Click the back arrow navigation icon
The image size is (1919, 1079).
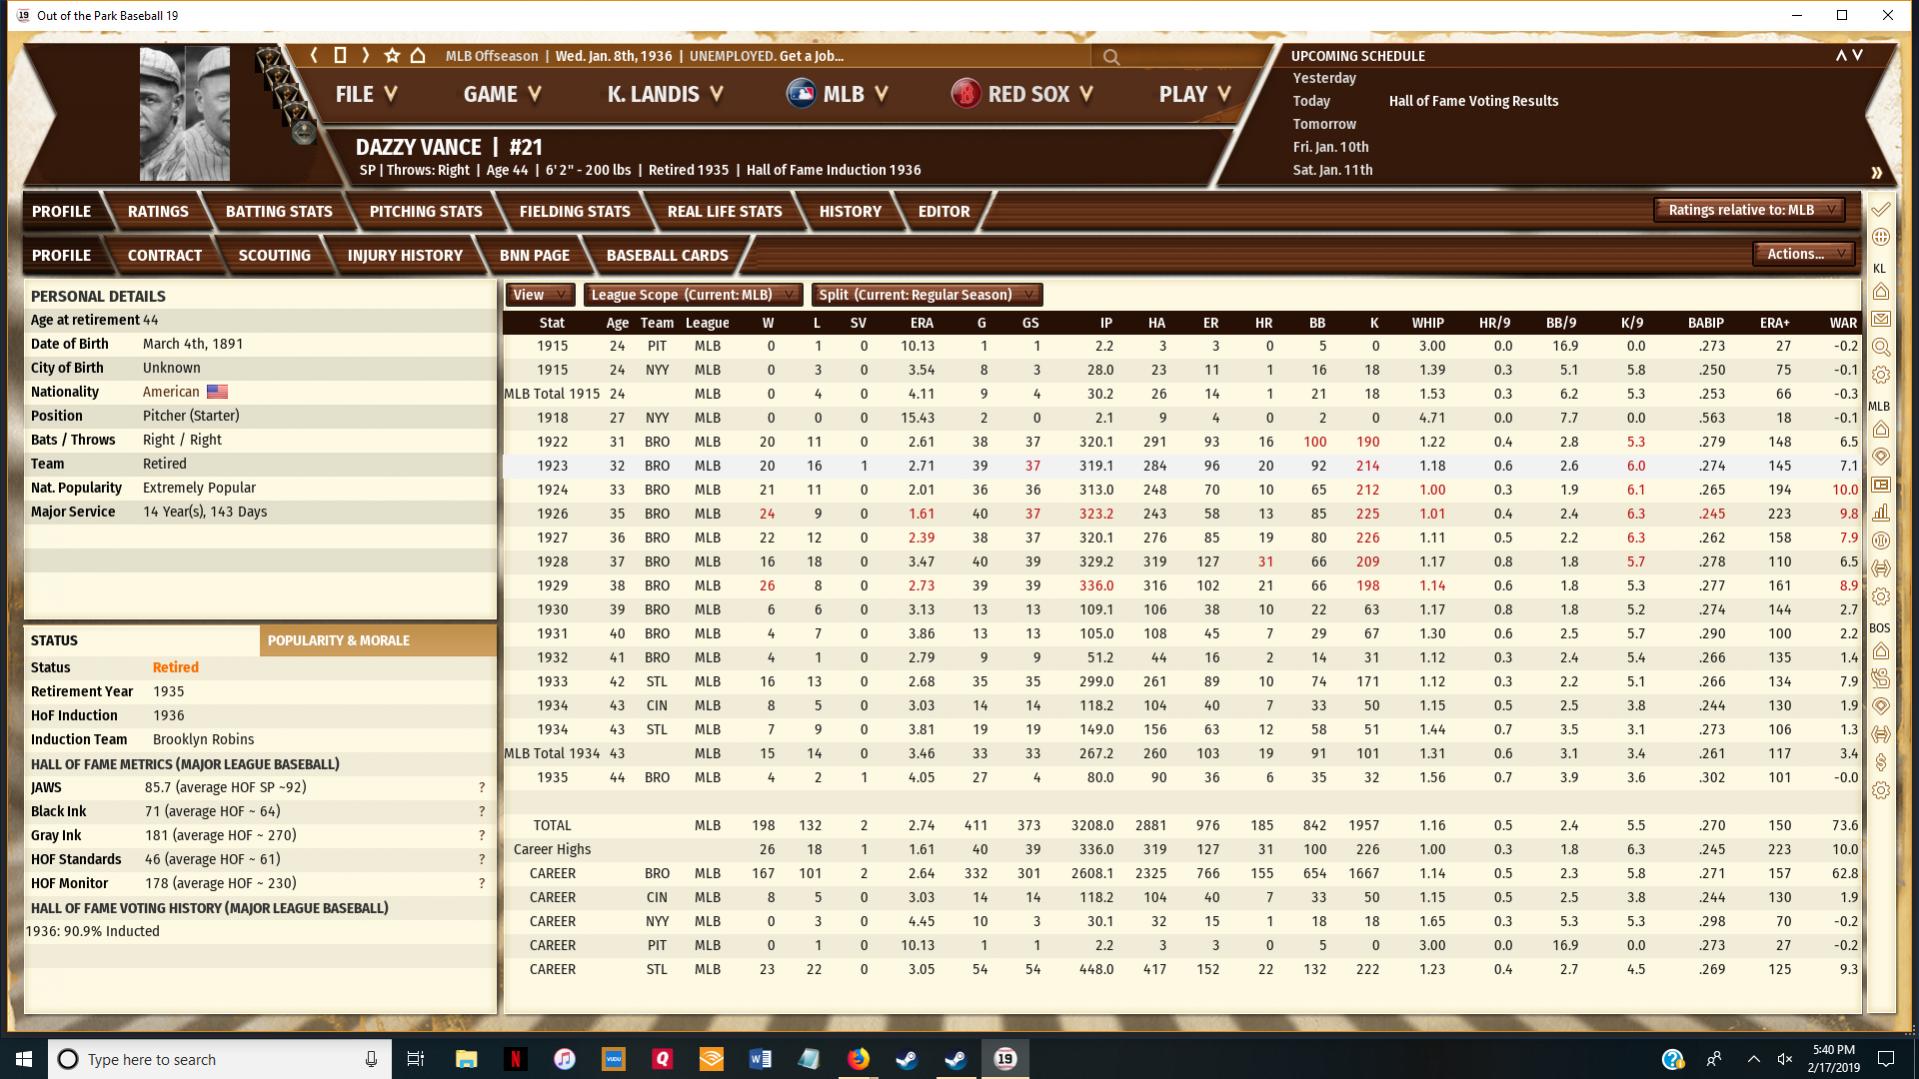(314, 56)
